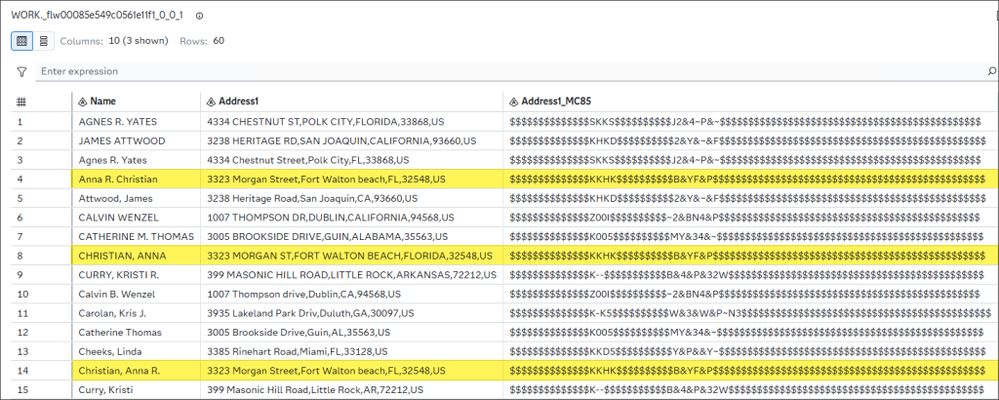Click address 1007 Thompson drive,Dublin,CA
Image resolution: width=999 pixels, height=400 pixels.
(x=304, y=294)
